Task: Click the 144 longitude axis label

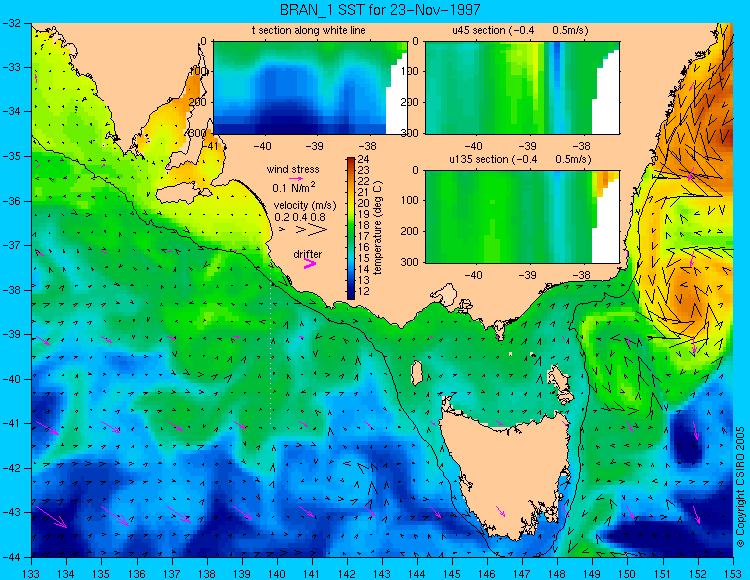Action: click(x=417, y=573)
